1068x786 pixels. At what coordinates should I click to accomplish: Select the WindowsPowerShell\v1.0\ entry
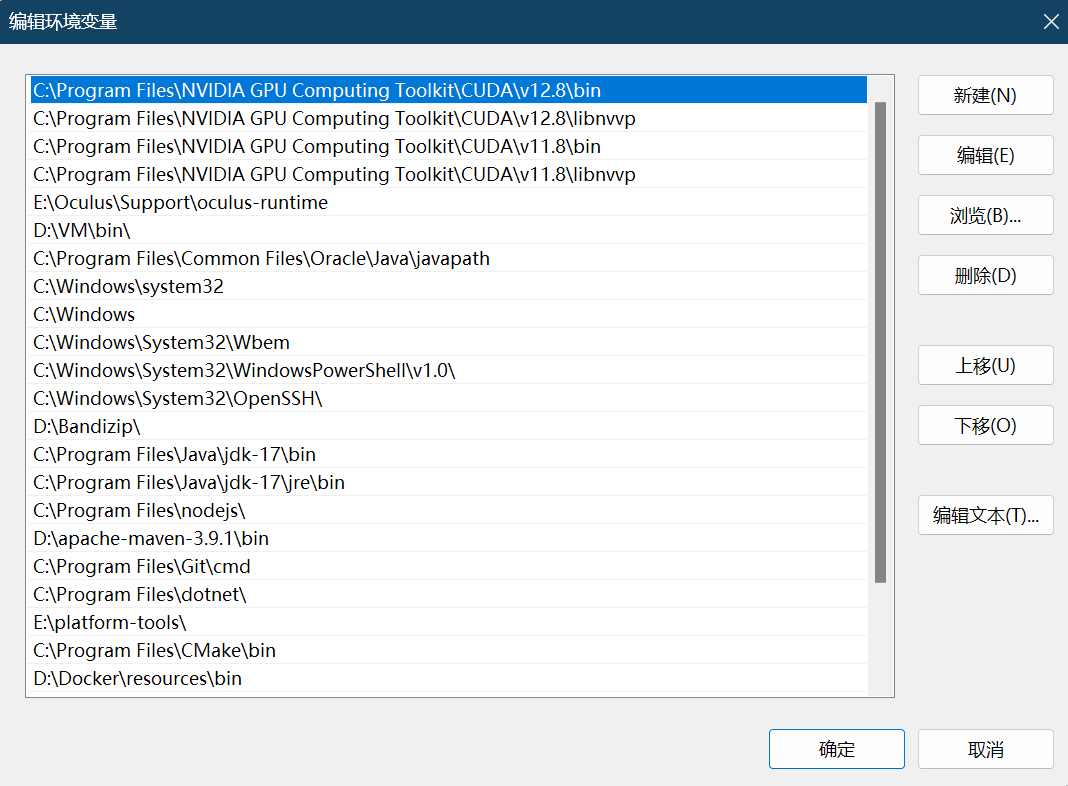[x=449, y=370]
